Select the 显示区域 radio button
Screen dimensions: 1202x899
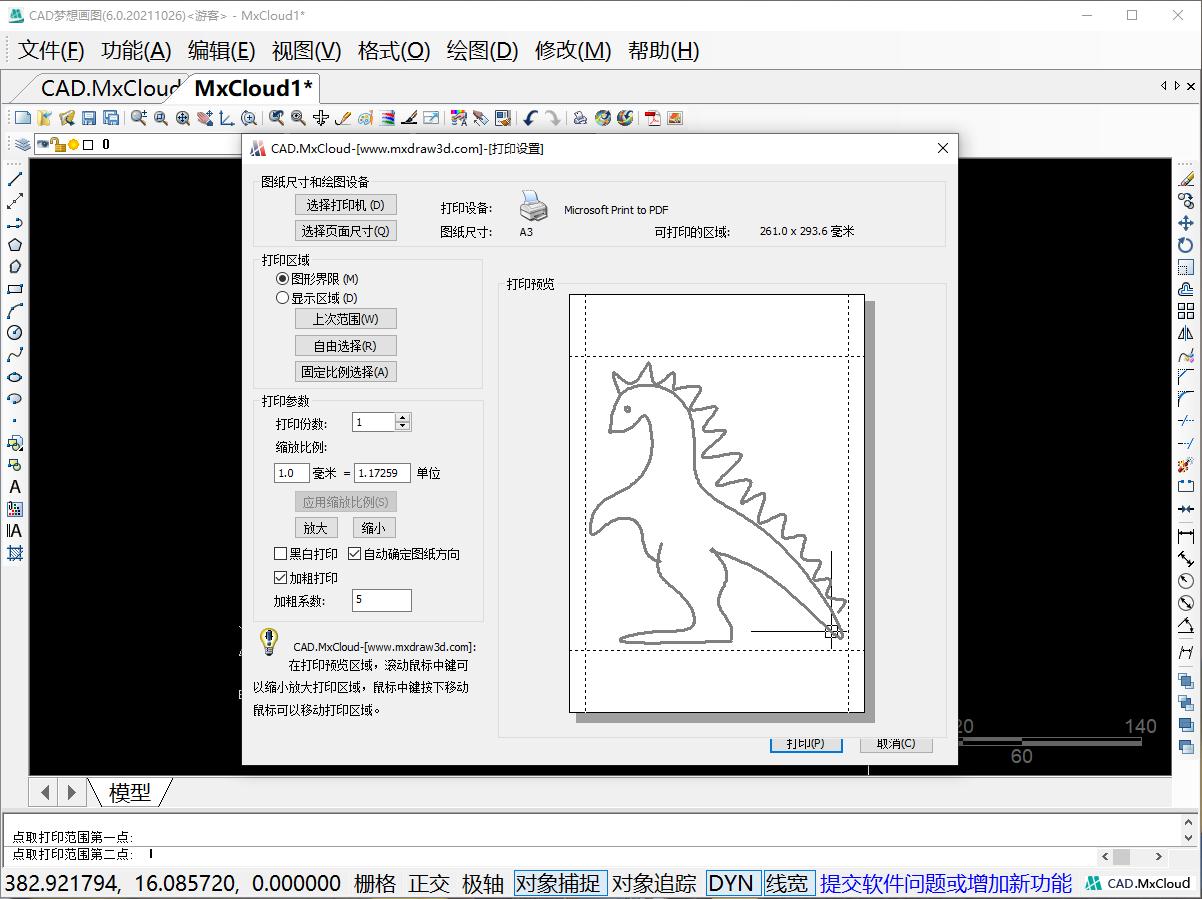(283, 297)
